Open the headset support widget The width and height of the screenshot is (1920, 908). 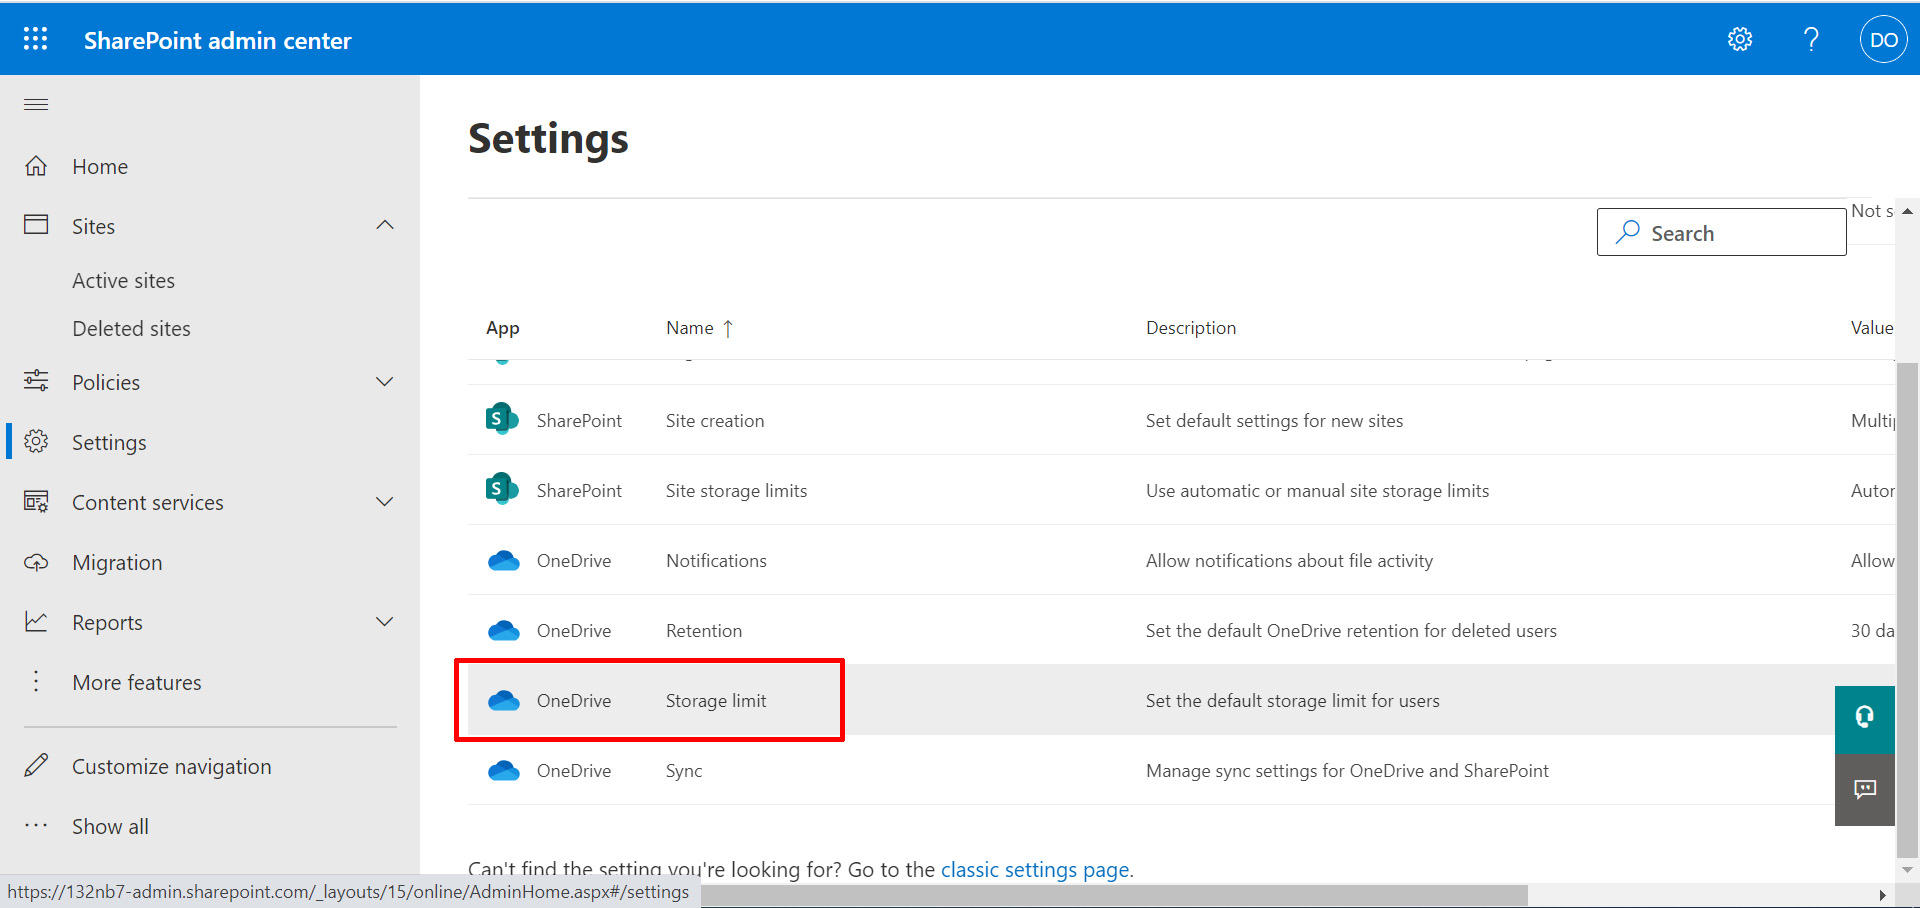1865,719
